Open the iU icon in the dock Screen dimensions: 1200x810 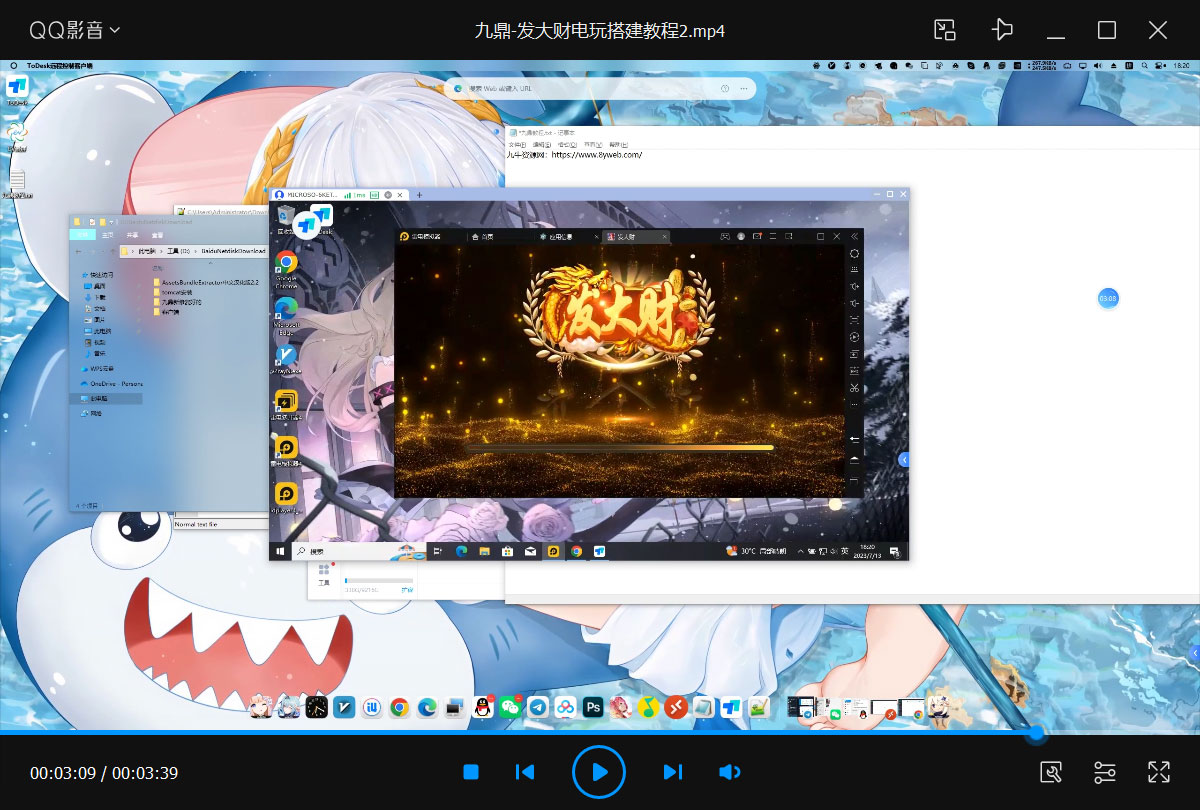click(x=372, y=708)
